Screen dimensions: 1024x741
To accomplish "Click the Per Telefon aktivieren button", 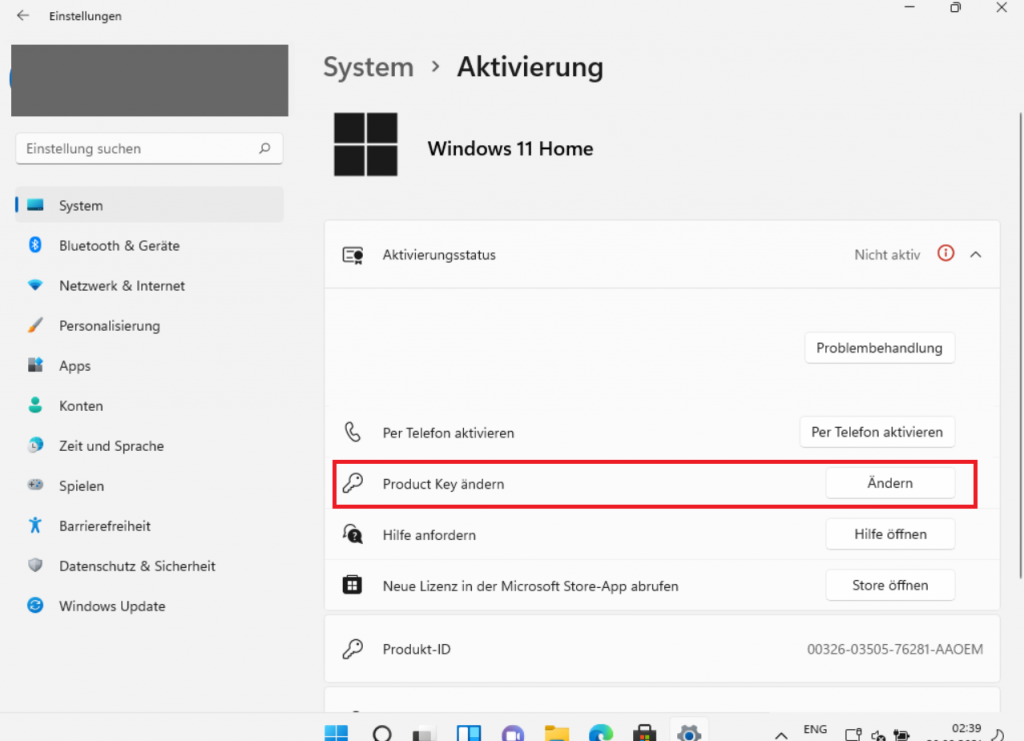I will (x=877, y=432).
